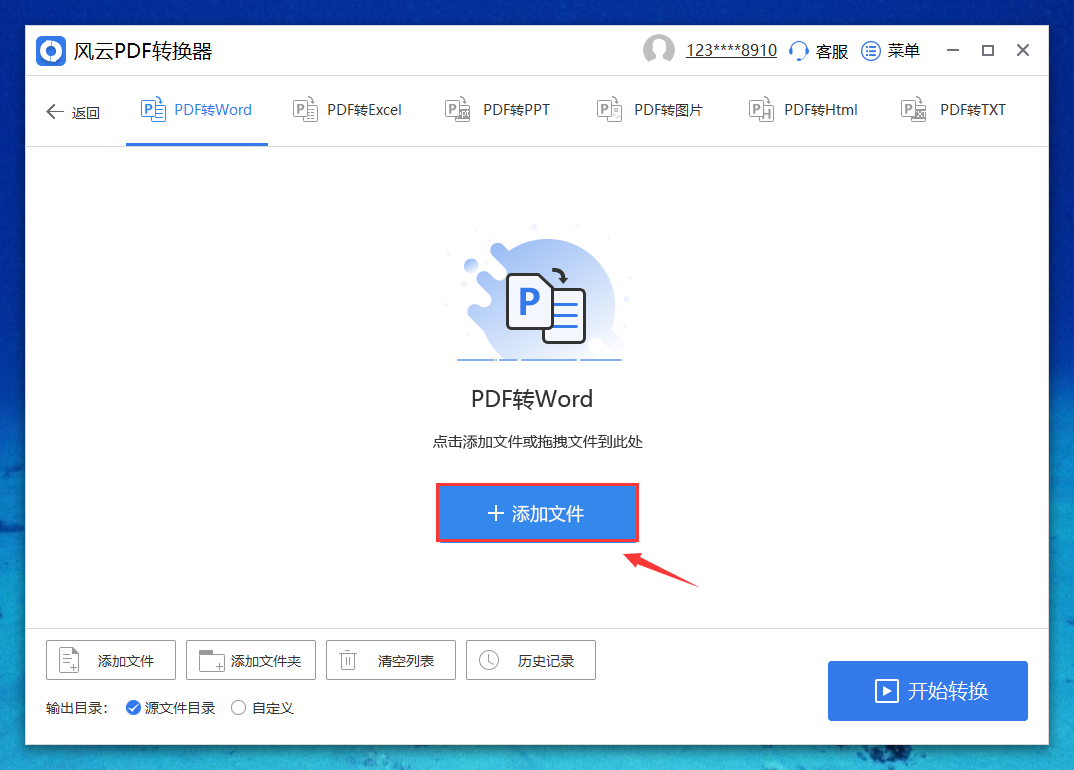Select the PDF转Word tab

click(x=197, y=110)
